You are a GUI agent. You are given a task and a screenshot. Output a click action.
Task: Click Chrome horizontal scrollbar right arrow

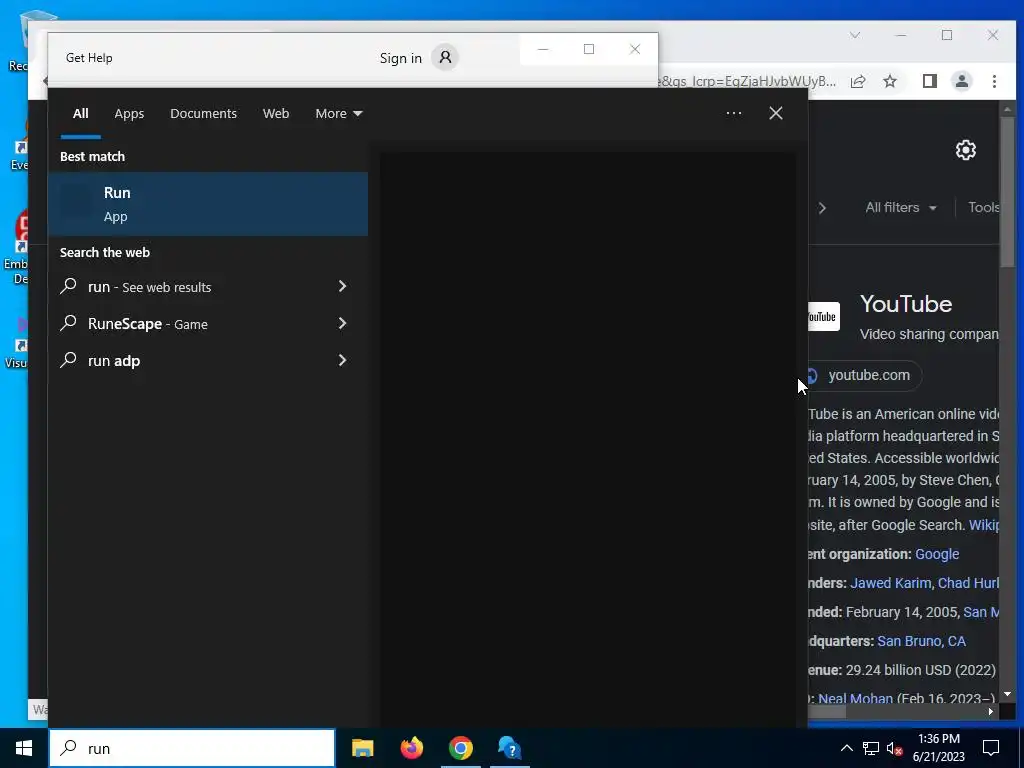(991, 711)
